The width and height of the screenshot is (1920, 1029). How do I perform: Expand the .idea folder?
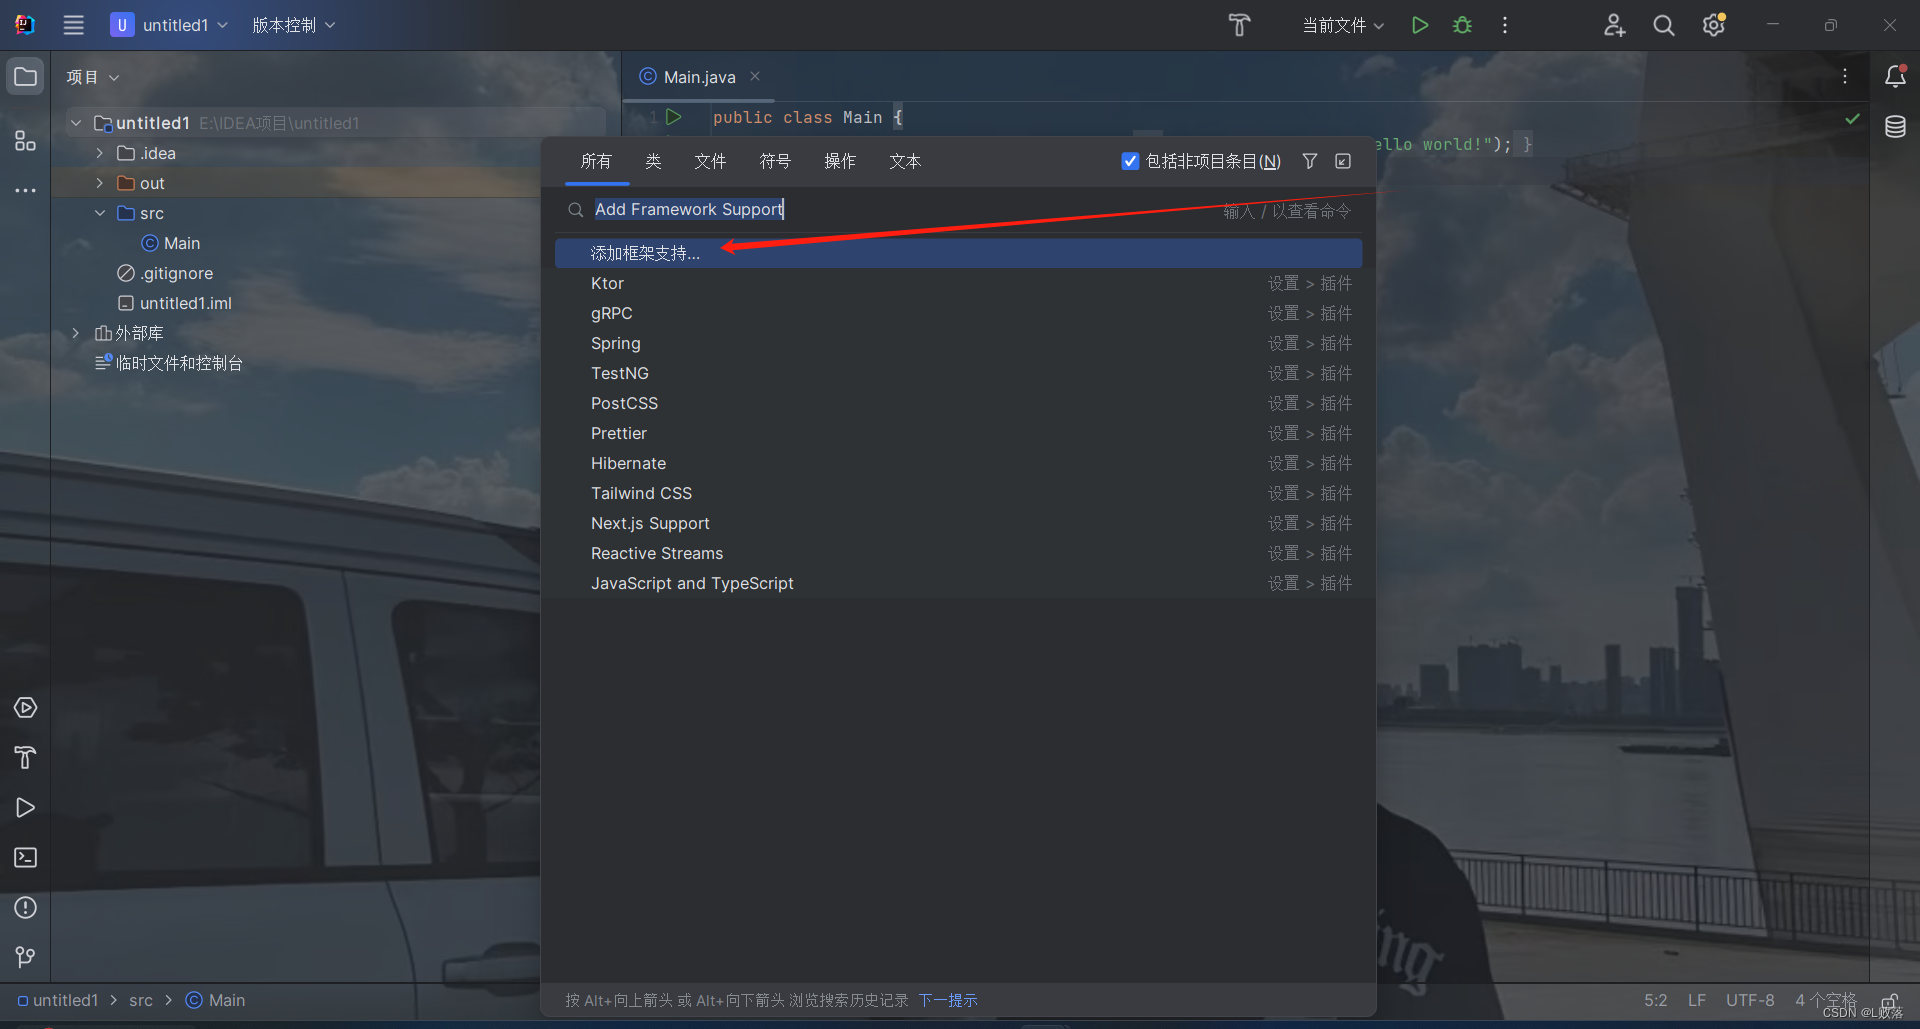[99, 153]
